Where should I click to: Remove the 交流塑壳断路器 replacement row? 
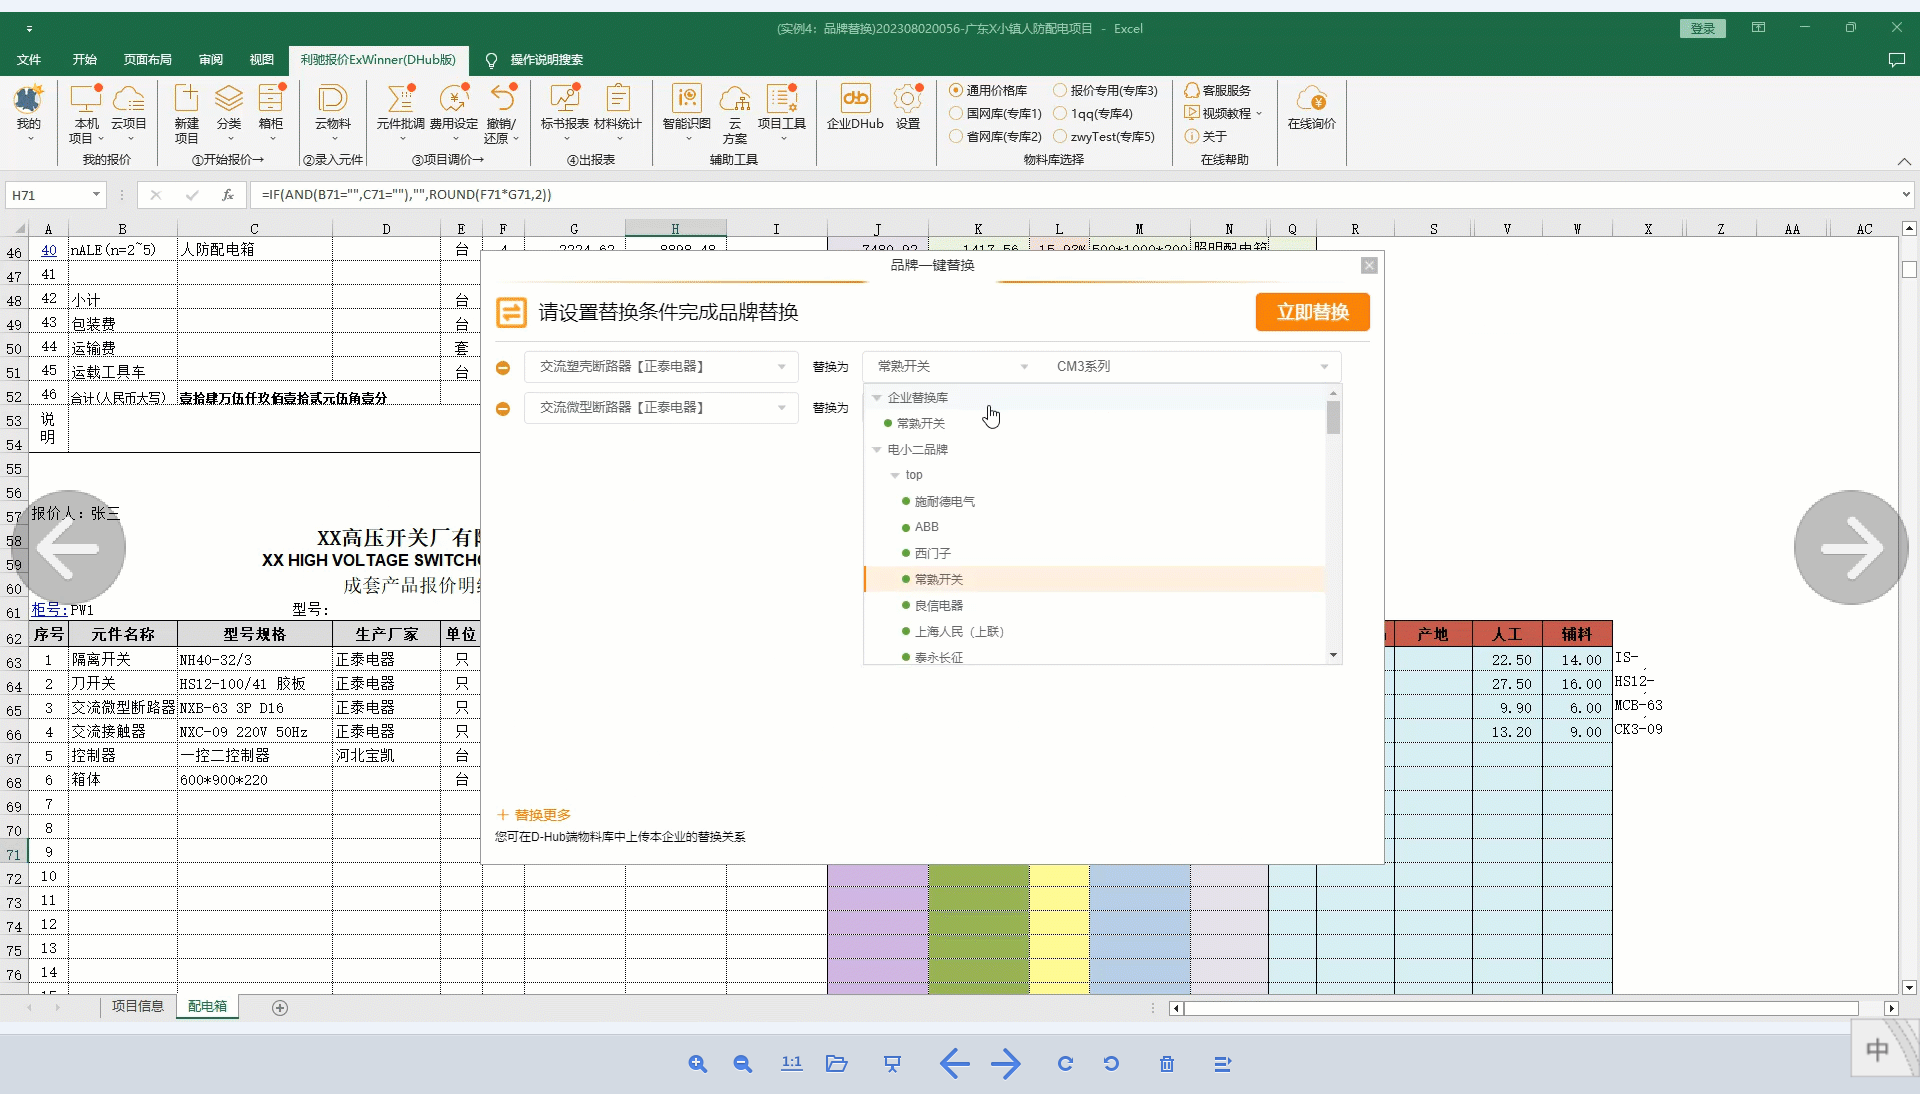[503, 367]
